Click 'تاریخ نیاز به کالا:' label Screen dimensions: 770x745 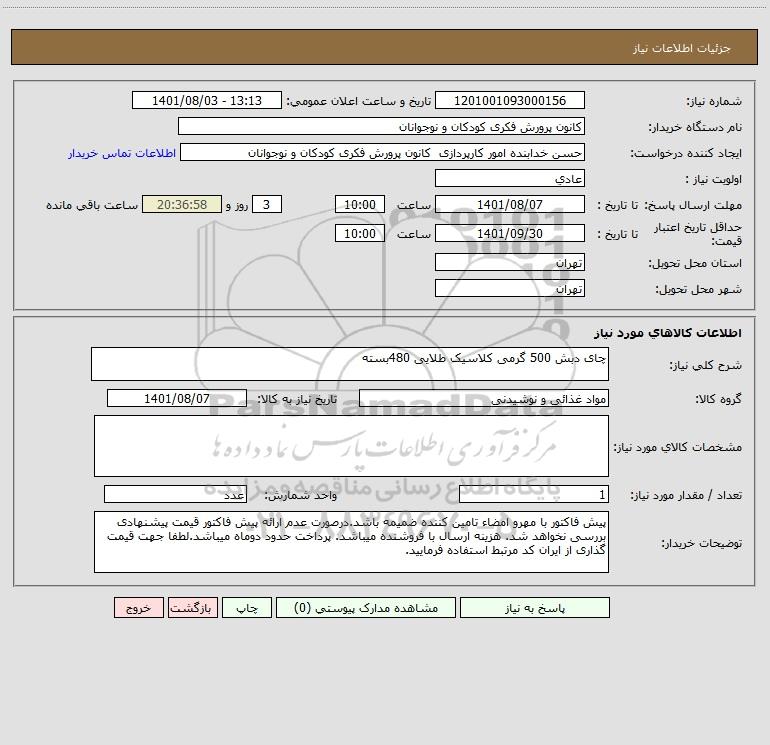297,399
